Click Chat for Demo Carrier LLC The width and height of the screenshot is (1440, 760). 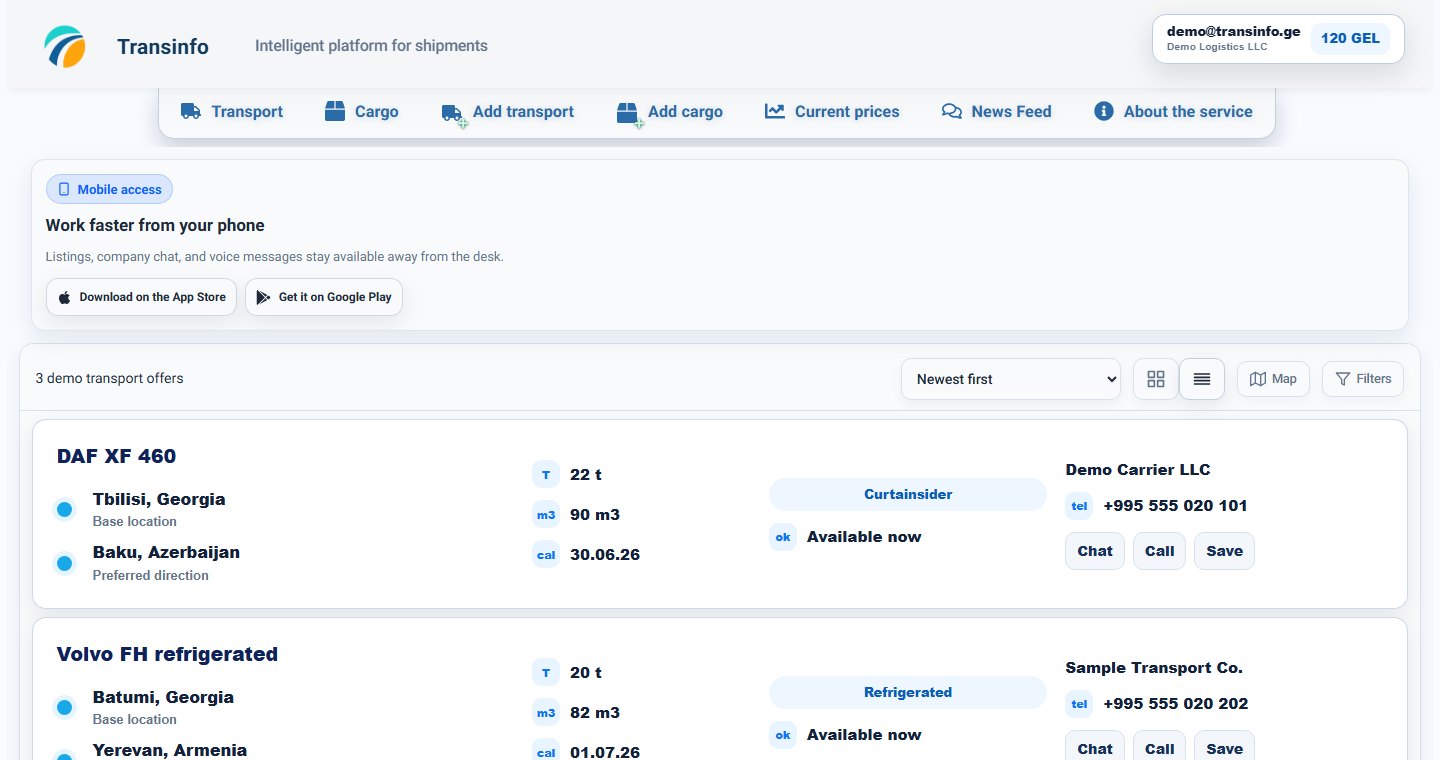(x=1095, y=551)
